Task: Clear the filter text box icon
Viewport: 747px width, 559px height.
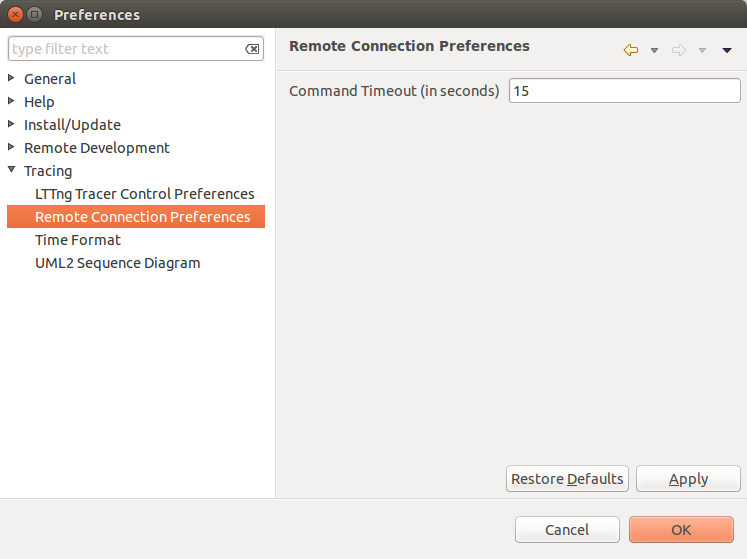Action: click(x=252, y=49)
